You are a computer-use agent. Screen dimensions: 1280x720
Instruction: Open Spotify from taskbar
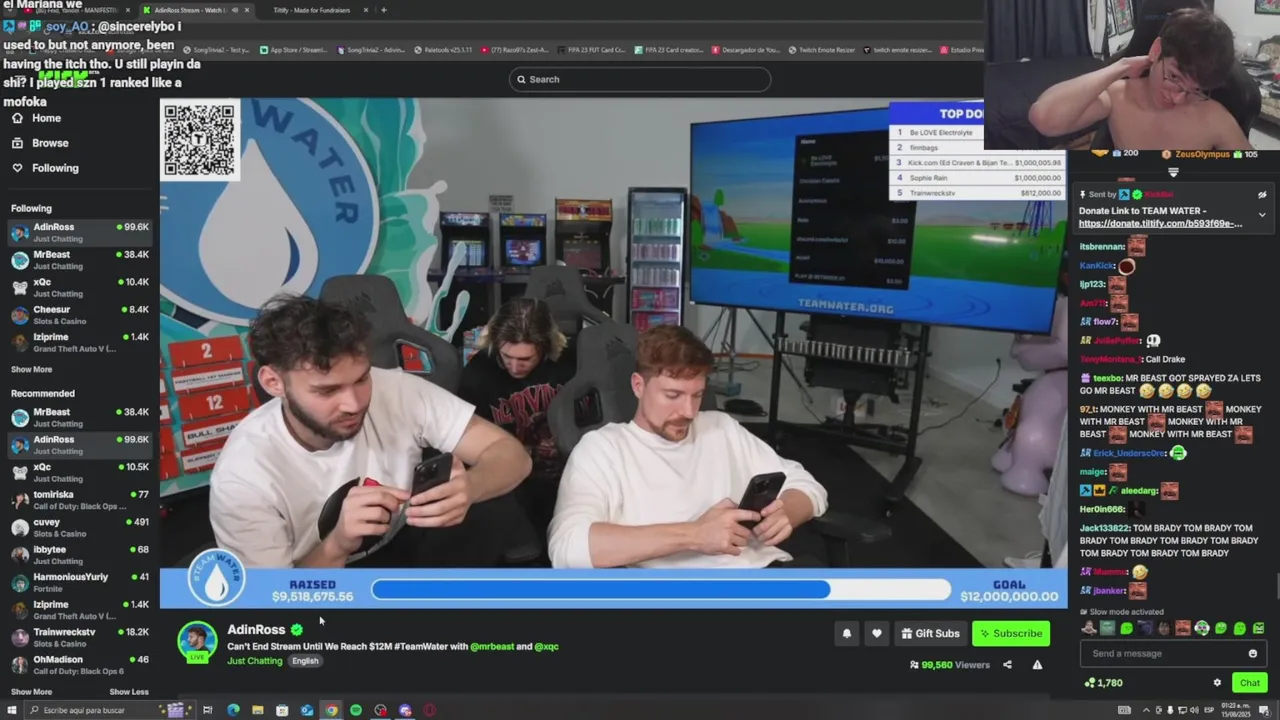356,710
